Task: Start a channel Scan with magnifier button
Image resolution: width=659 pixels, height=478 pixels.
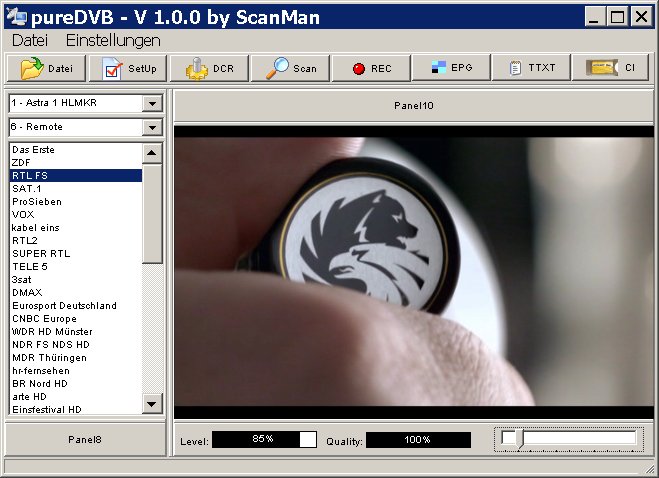Action: 290,68
